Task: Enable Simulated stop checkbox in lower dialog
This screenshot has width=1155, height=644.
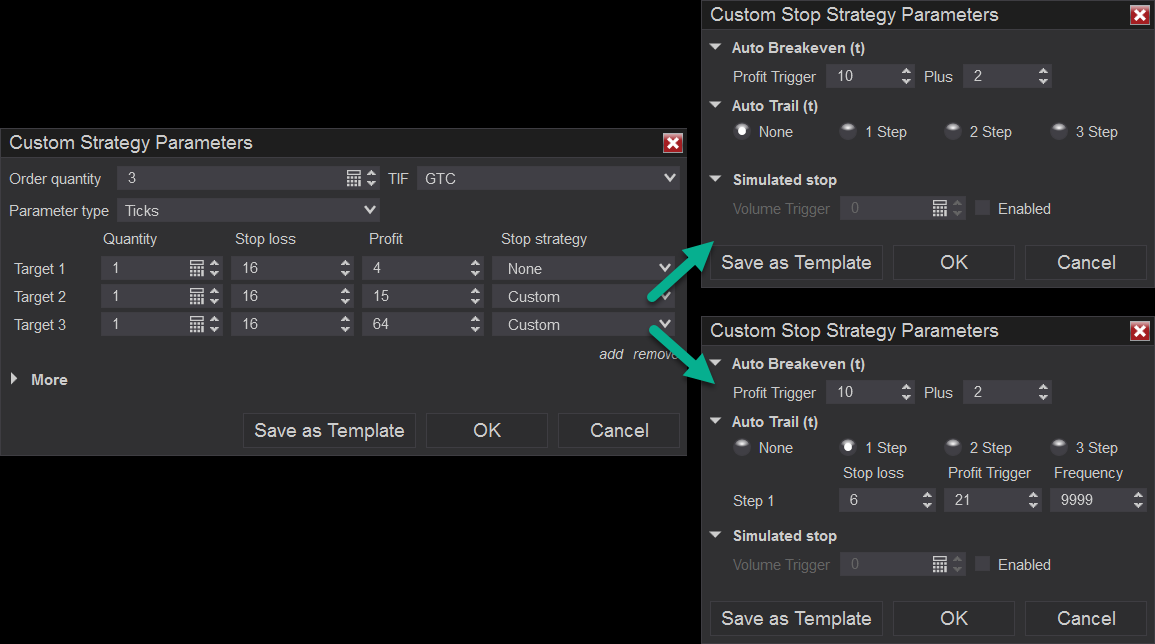Action: click(983, 564)
